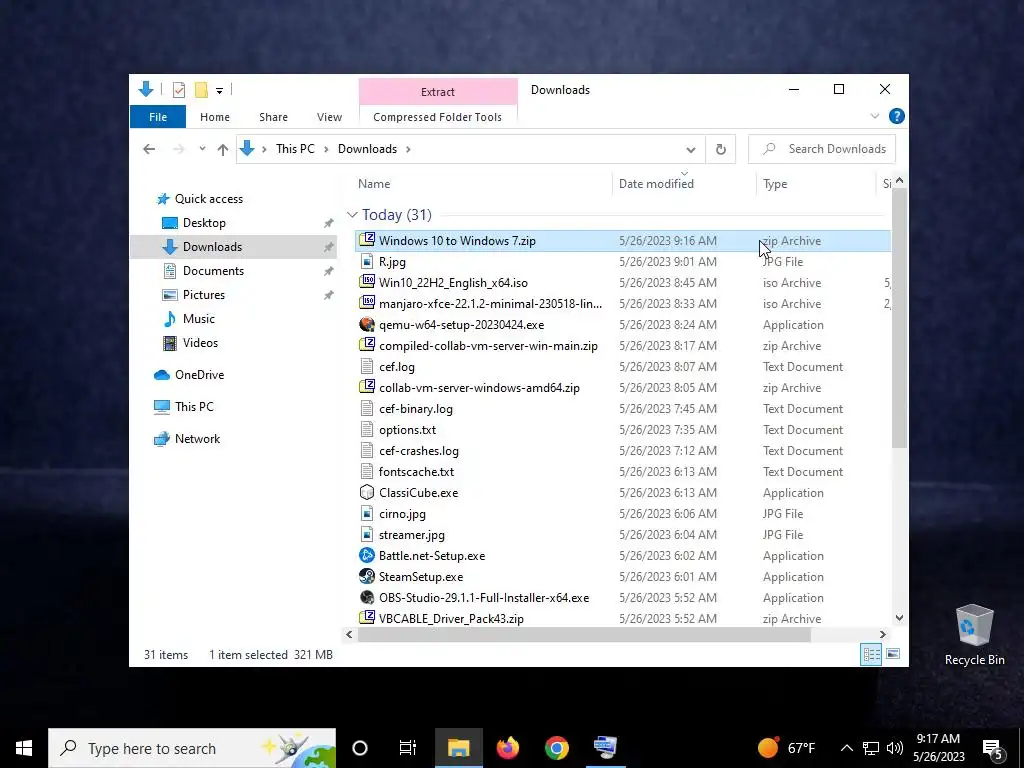Open the File menu

click(x=158, y=117)
